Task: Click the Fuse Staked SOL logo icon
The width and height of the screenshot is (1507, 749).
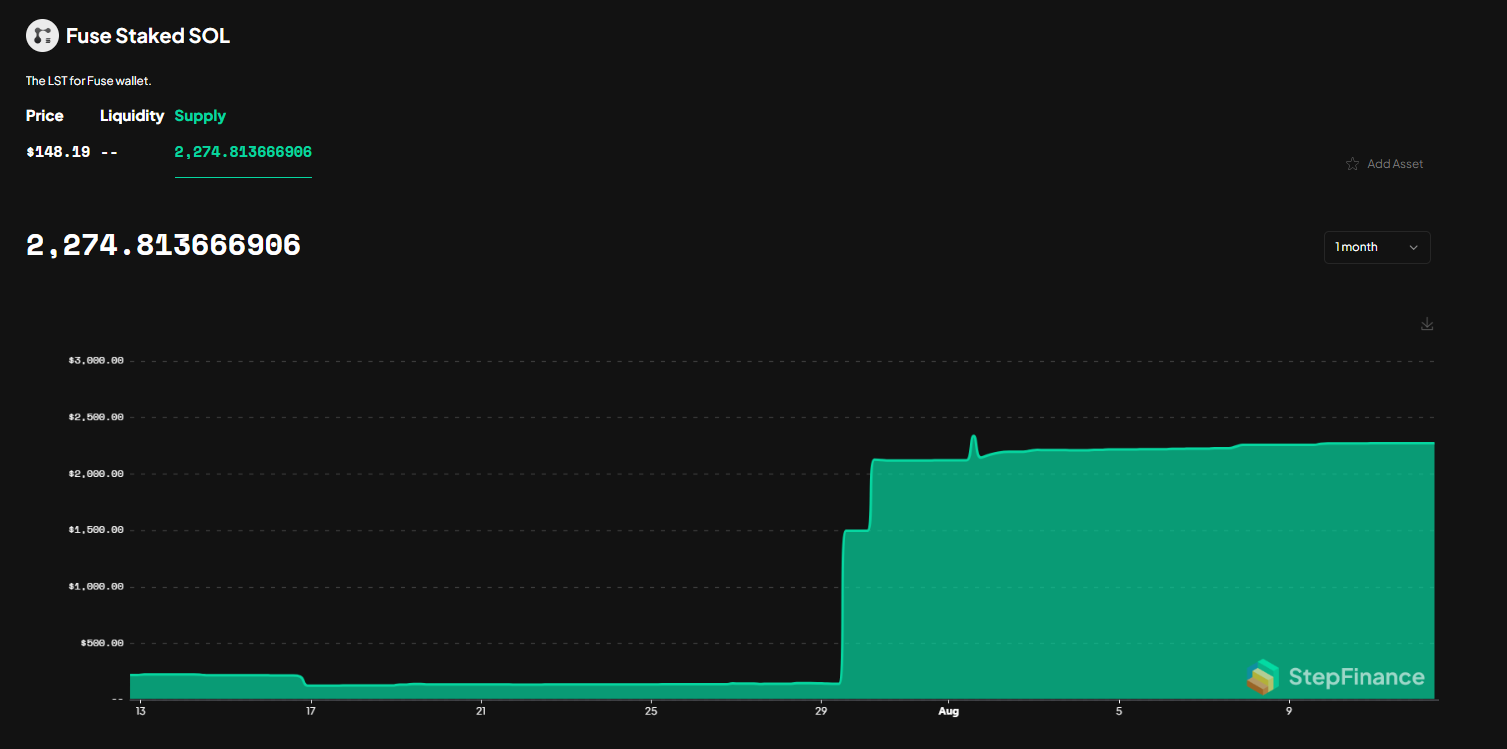Action: click(x=42, y=36)
